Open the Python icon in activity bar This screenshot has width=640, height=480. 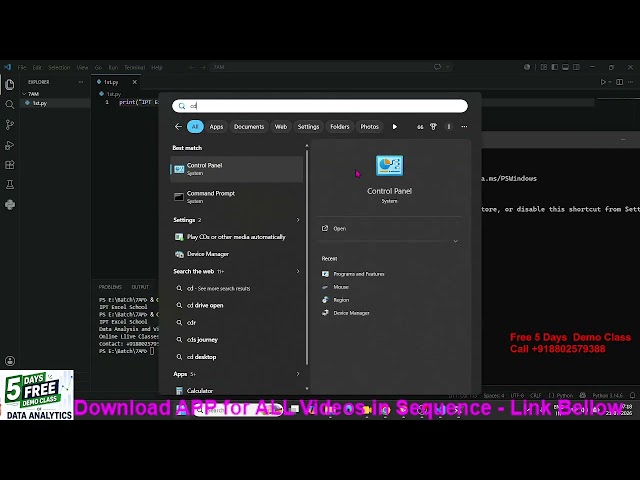pos(10,204)
